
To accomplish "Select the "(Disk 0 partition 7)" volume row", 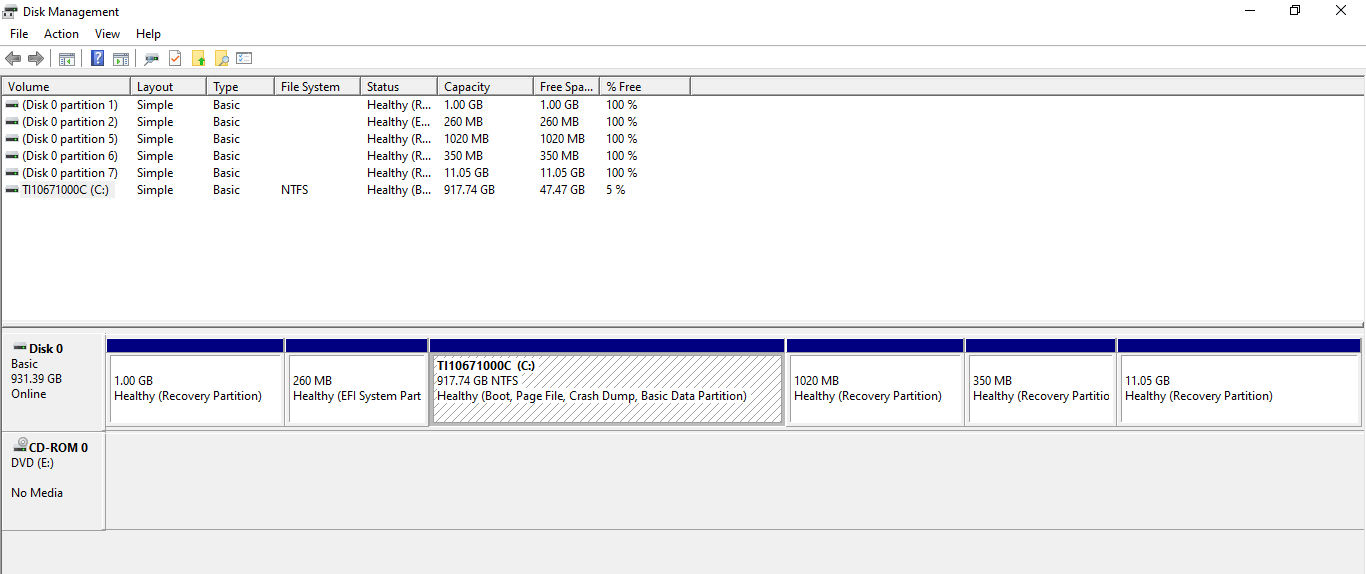I will pos(346,173).
